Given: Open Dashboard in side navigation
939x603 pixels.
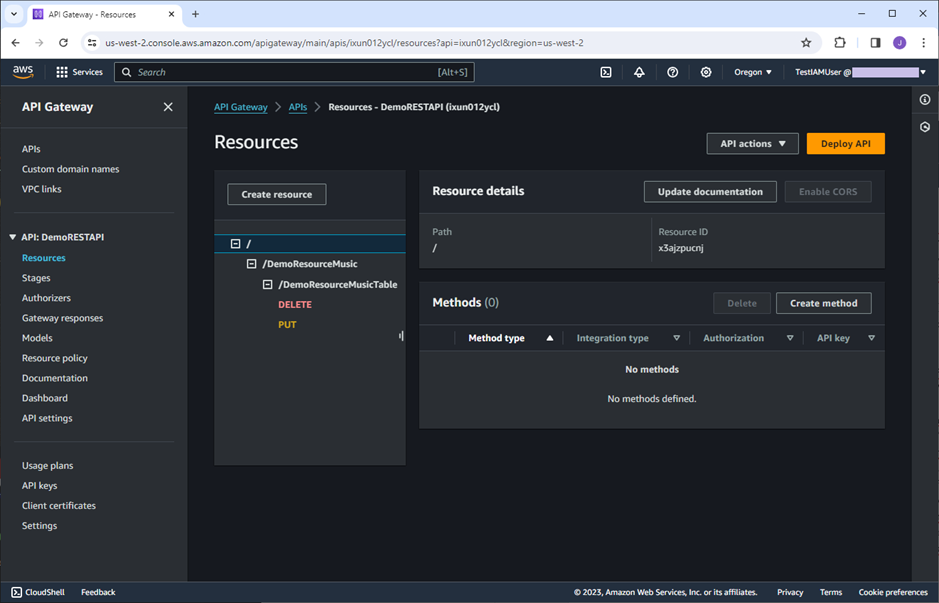Looking at the screenshot, I should 45,398.
